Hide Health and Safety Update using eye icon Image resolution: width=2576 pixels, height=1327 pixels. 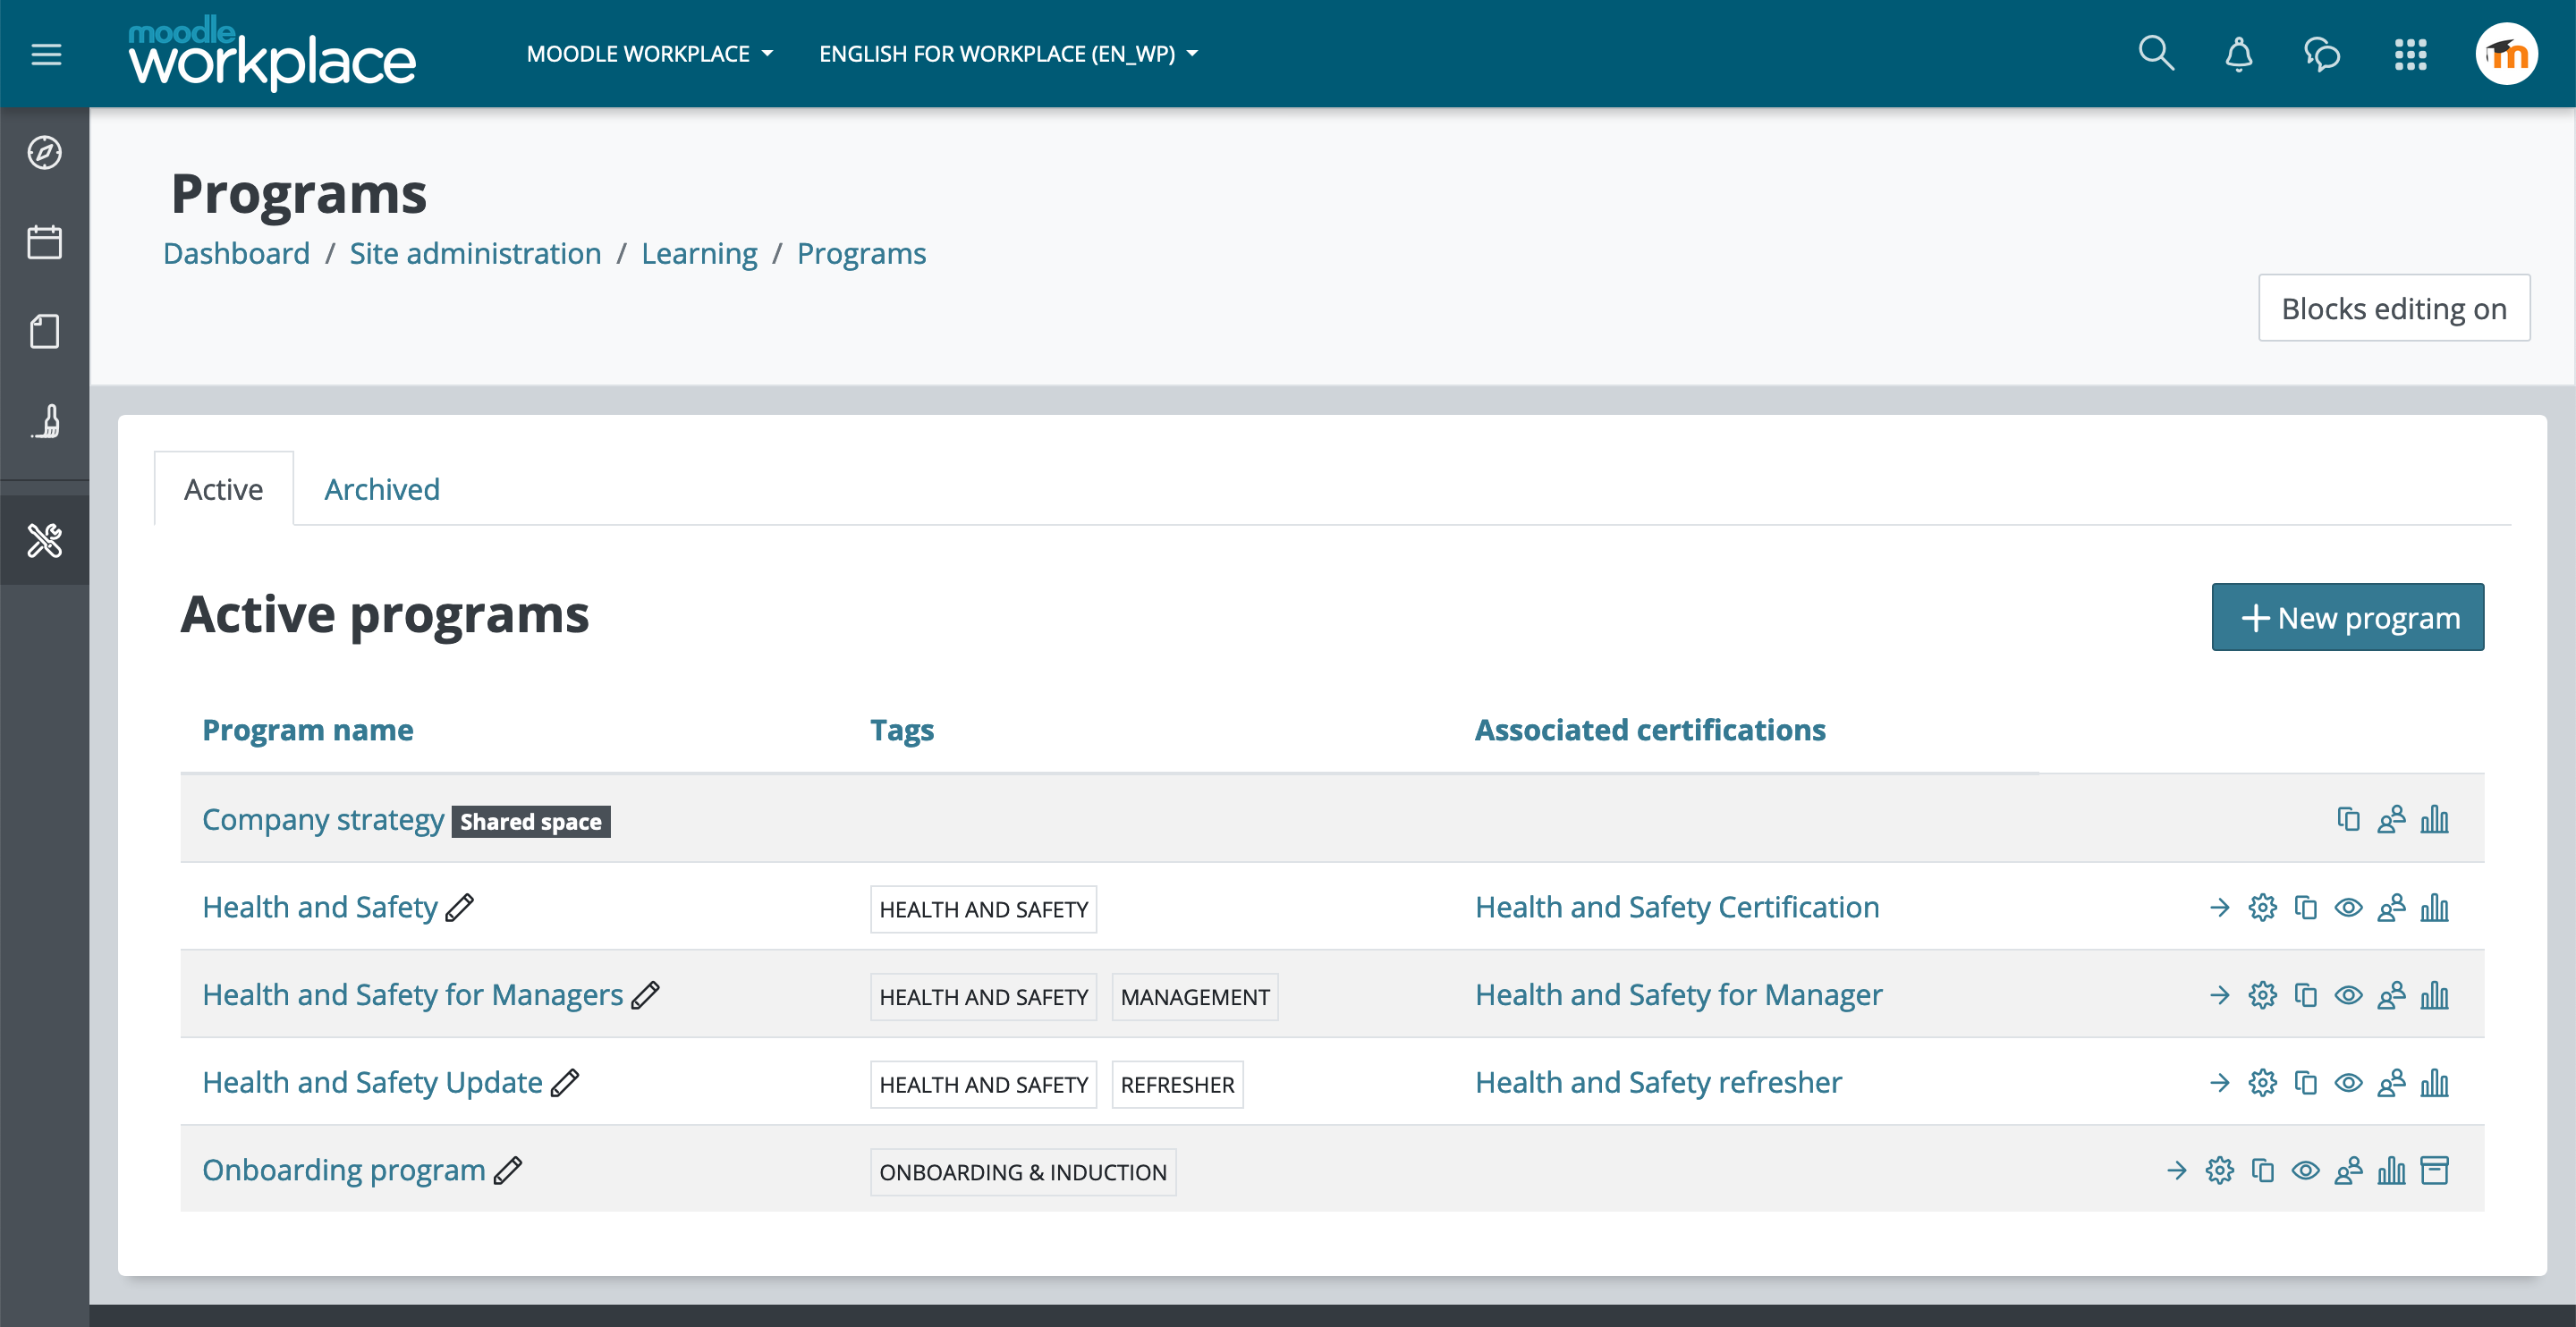(x=2348, y=1083)
